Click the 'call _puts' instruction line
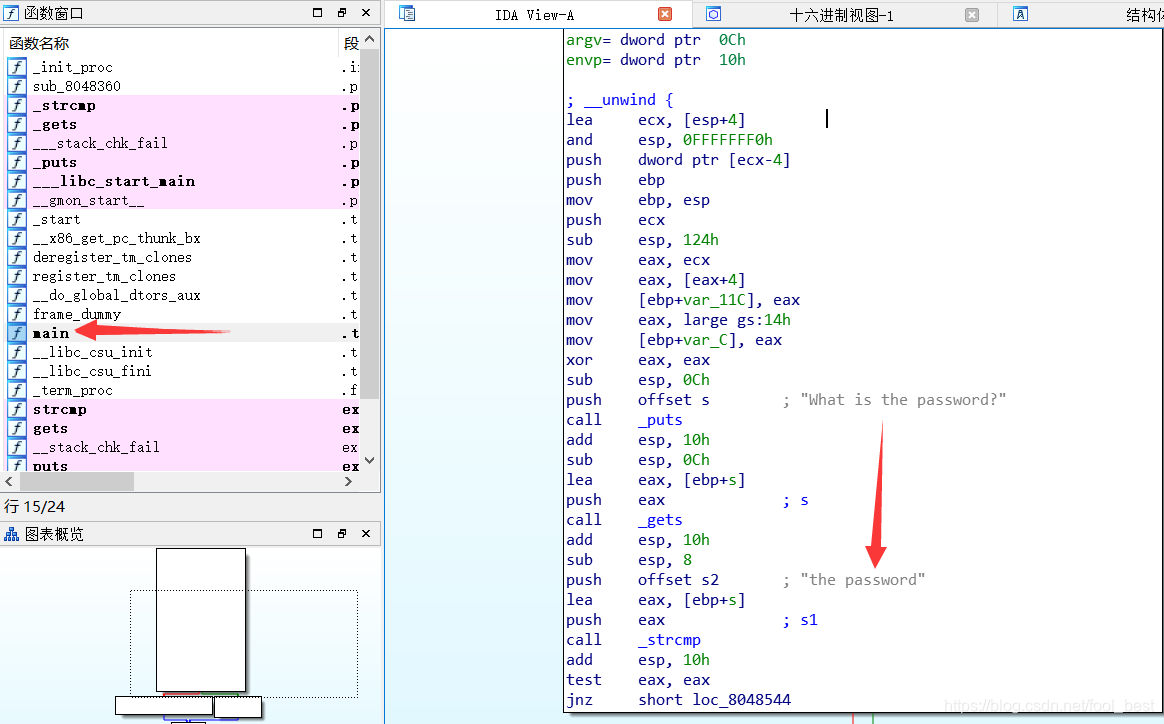 (x=624, y=420)
